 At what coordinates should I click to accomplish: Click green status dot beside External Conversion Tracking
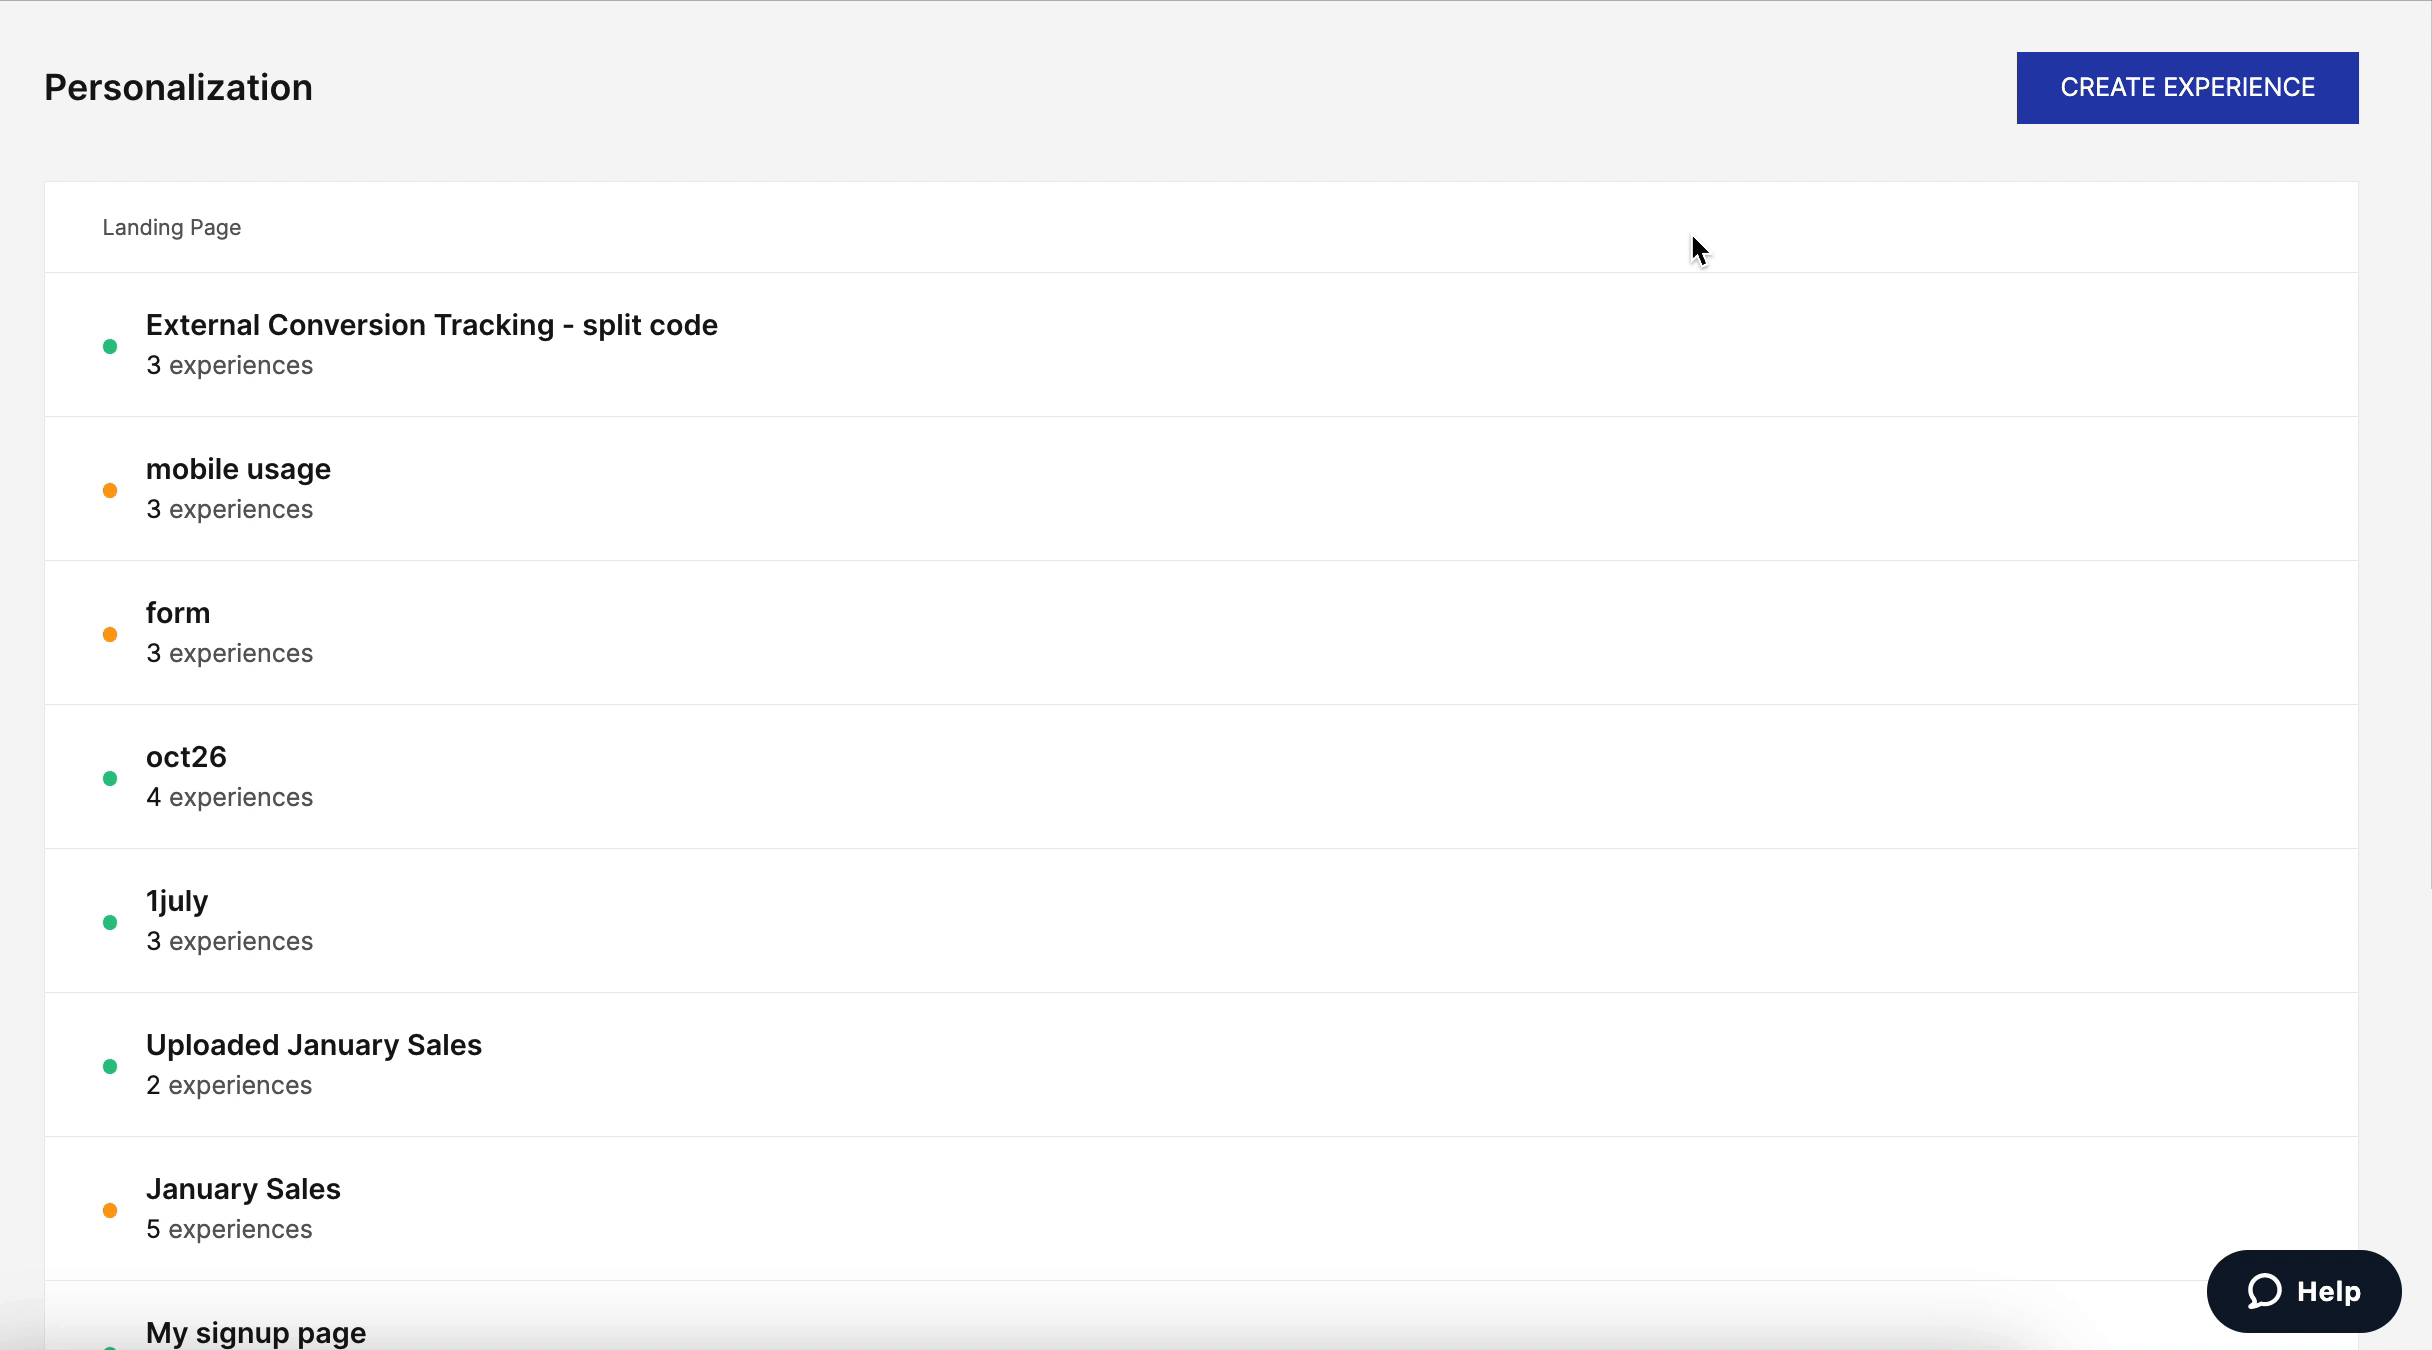pyautogui.click(x=110, y=346)
